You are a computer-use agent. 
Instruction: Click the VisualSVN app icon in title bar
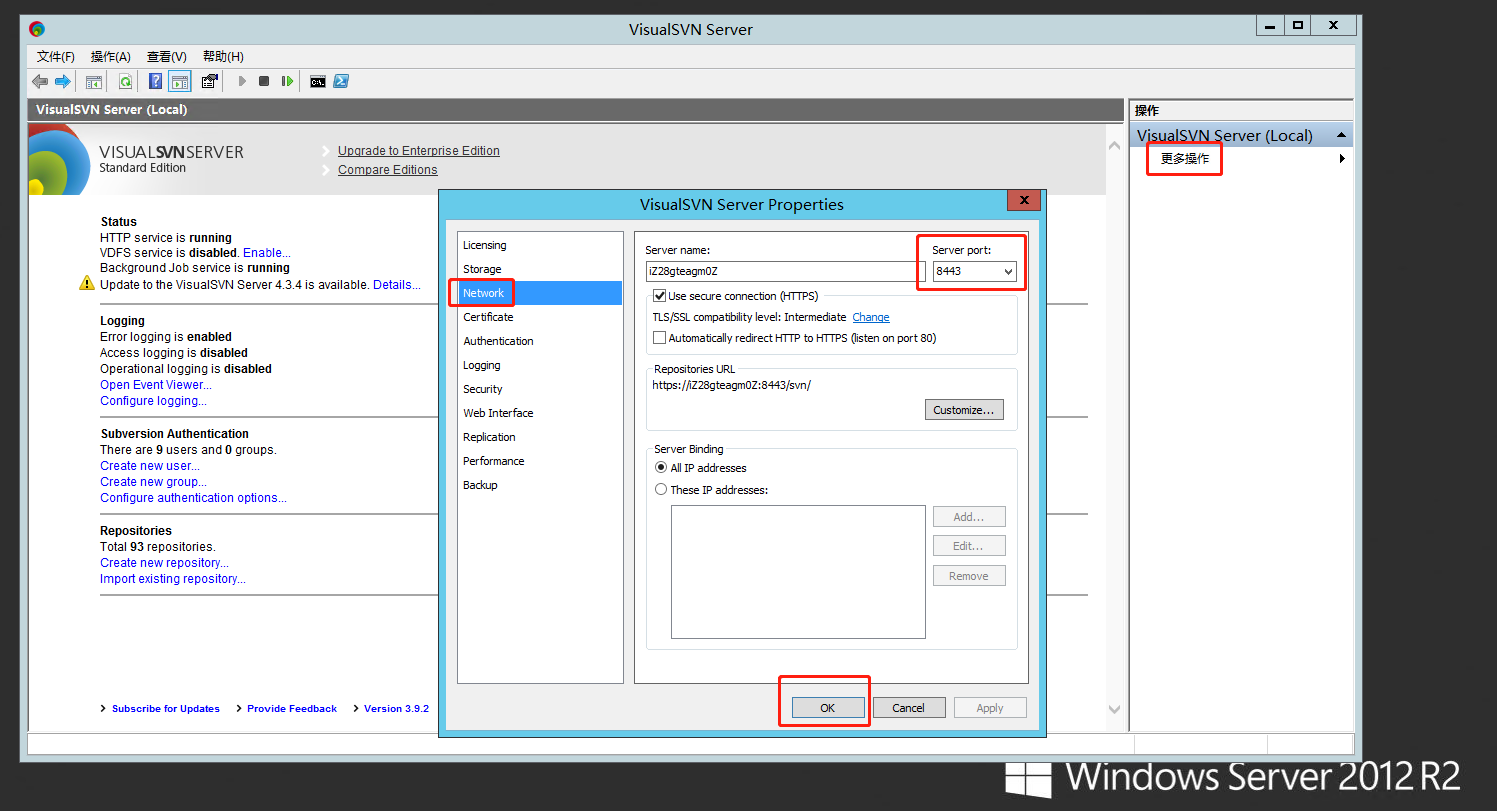tap(37, 29)
